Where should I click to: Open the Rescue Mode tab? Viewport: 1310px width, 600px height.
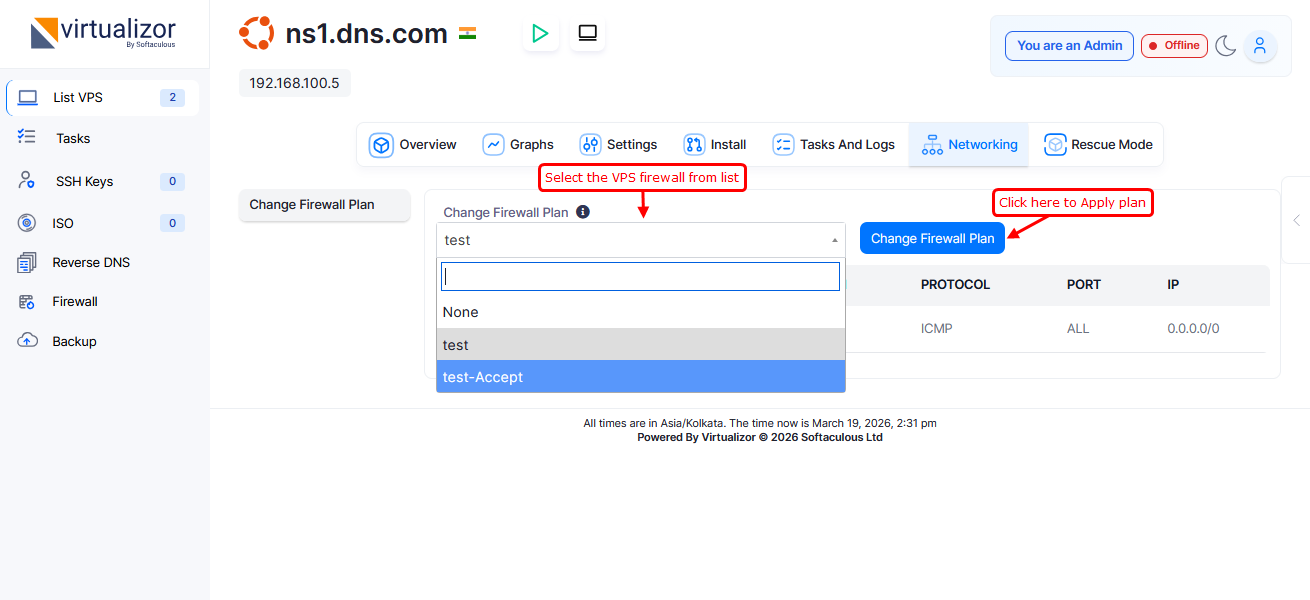[1098, 145]
